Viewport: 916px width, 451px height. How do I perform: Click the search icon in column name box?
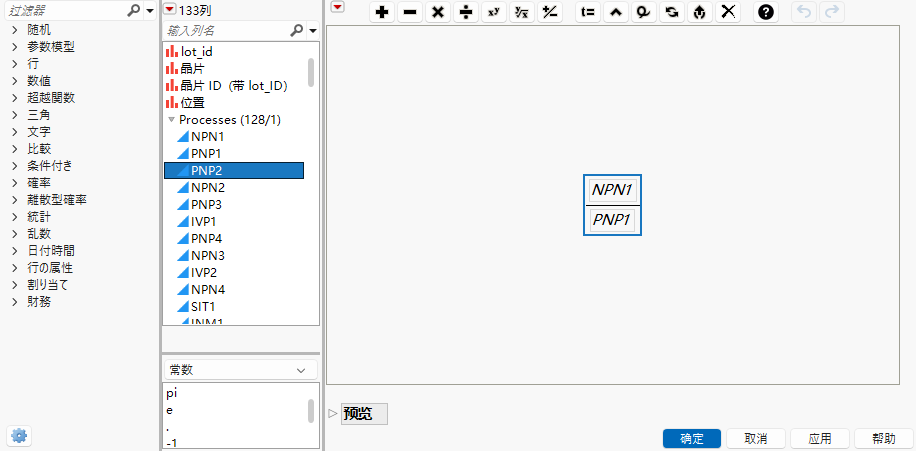point(297,30)
